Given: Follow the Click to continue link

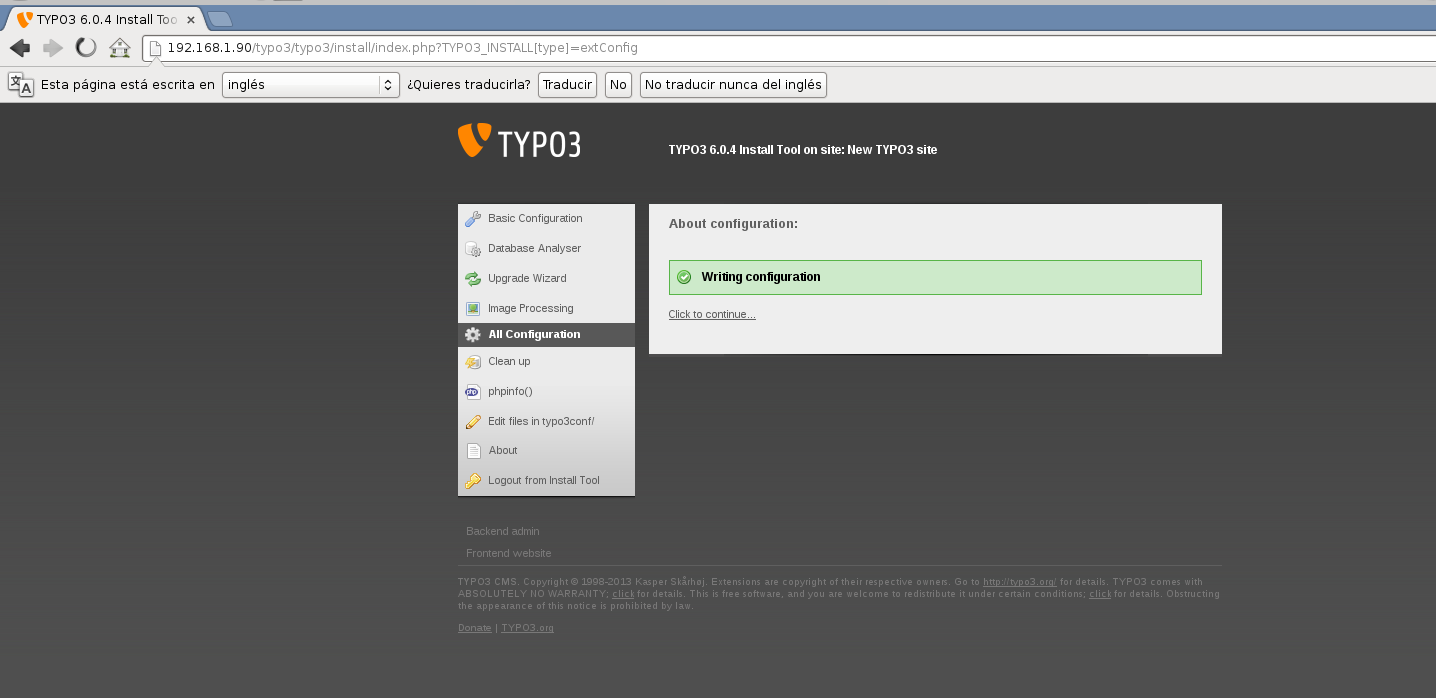Looking at the screenshot, I should click(x=712, y=315).
